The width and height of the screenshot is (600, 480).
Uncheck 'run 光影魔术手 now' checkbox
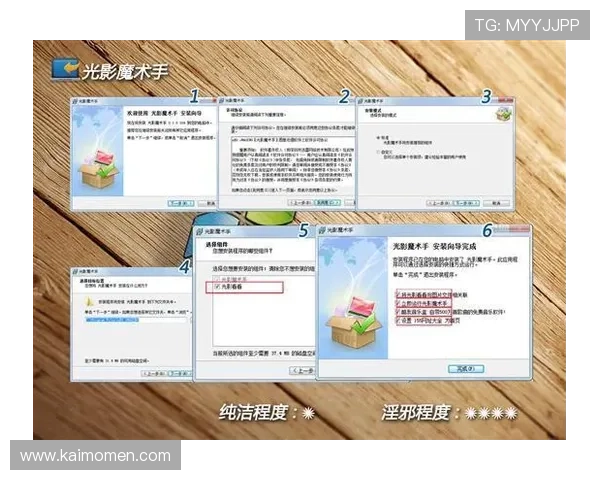(399, 303)
